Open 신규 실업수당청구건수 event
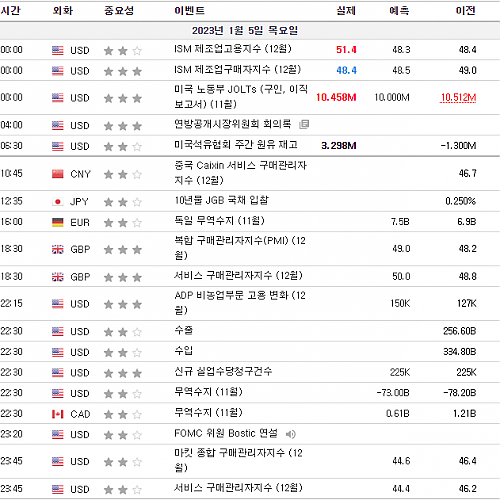Screen dimensions: 500x500 point(223,371)
